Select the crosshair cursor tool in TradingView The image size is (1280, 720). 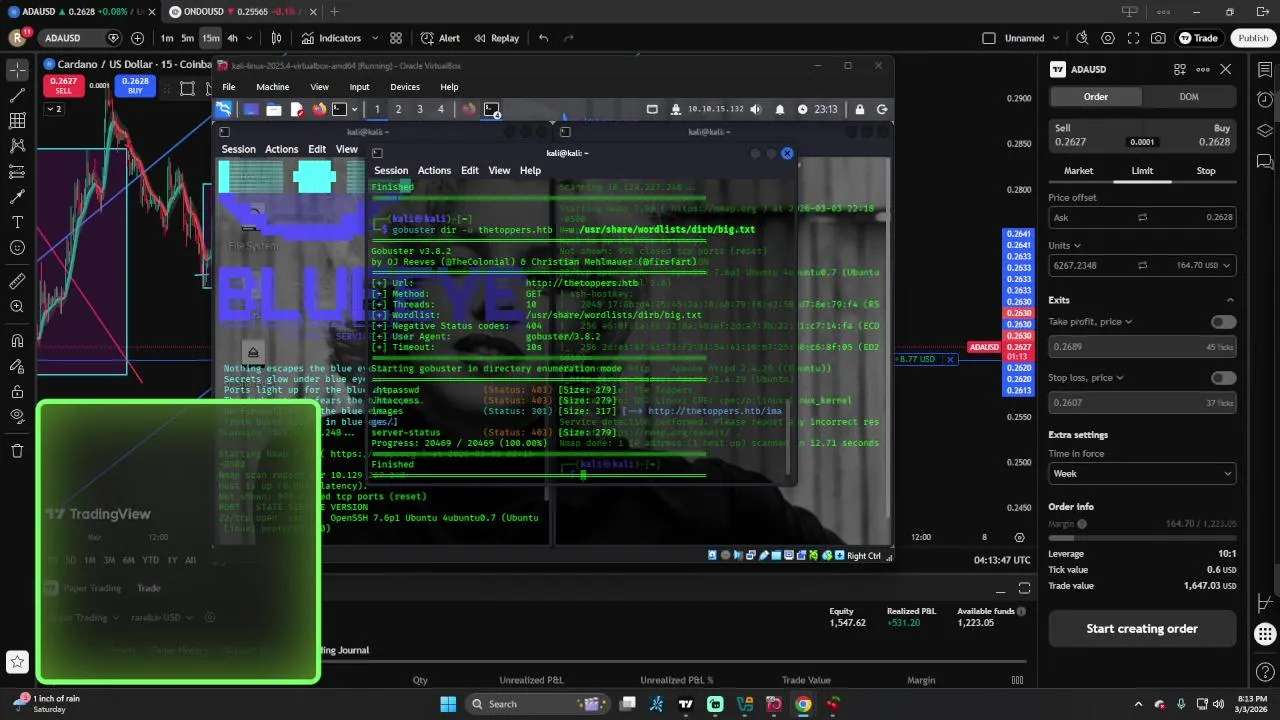[x=17, y=70]
